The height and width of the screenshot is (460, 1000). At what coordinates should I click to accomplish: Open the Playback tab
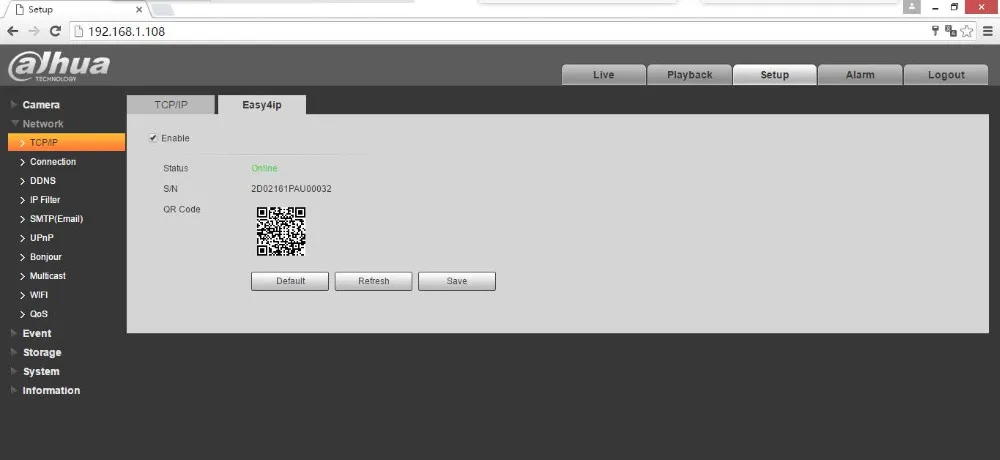tap(689, 75)
